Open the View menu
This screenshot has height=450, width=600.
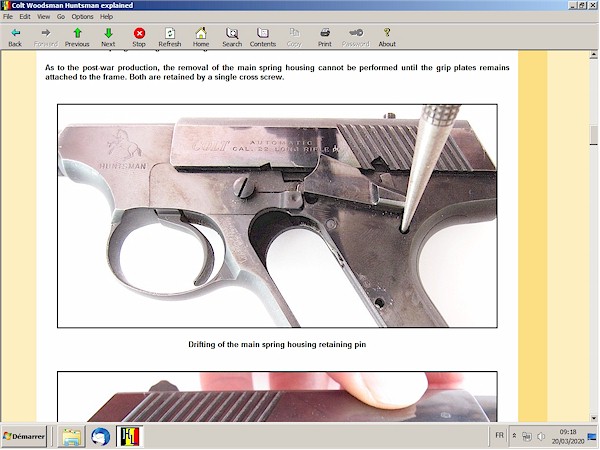[x=43, y=16]
